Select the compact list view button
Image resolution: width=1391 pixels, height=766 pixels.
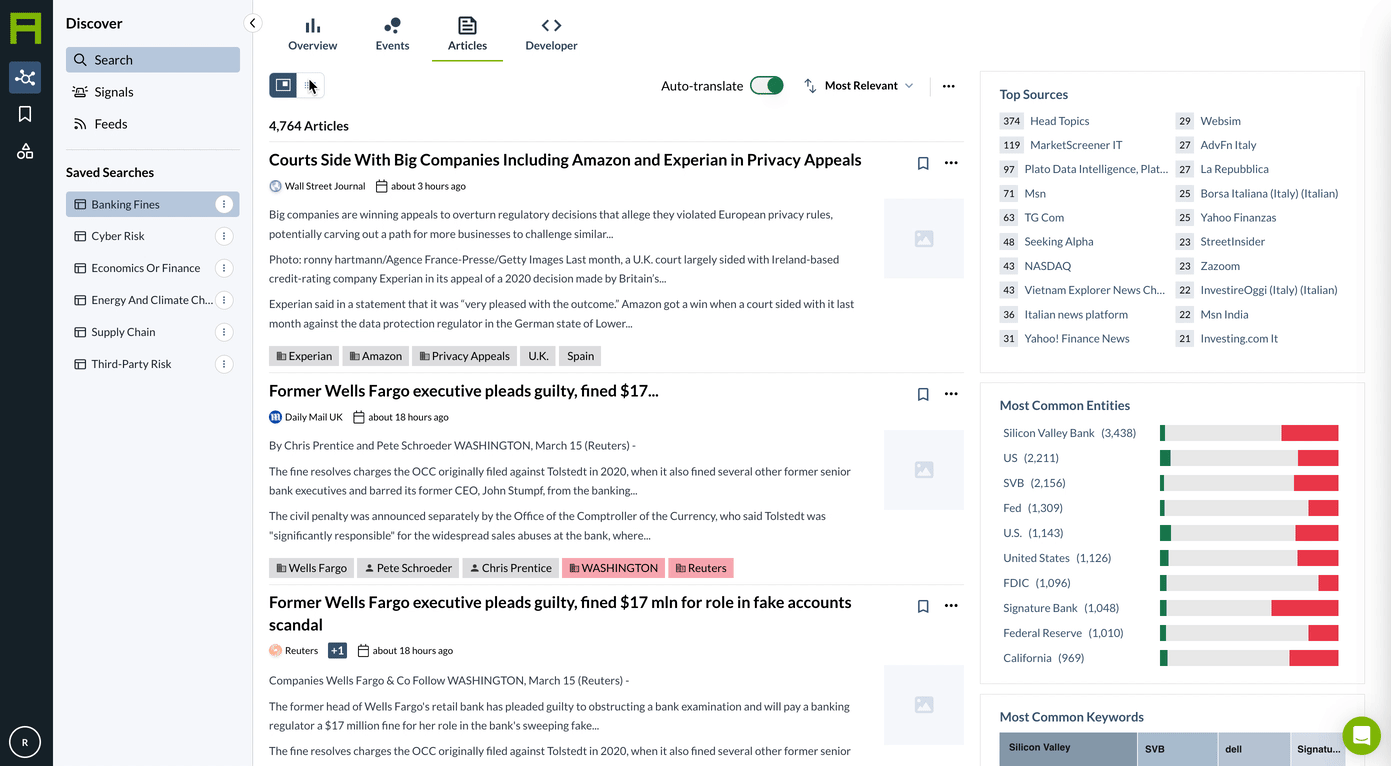point(311,85)
